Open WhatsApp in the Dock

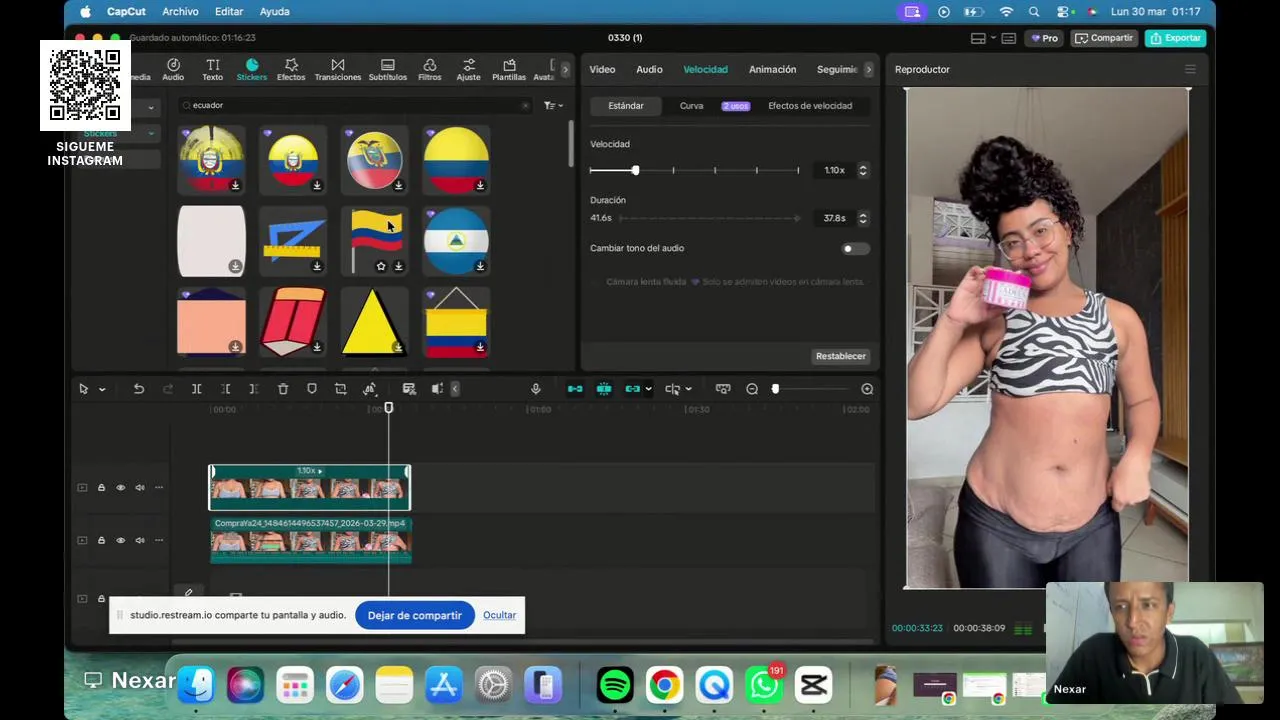pyautogui.click(x=764, y=685)
